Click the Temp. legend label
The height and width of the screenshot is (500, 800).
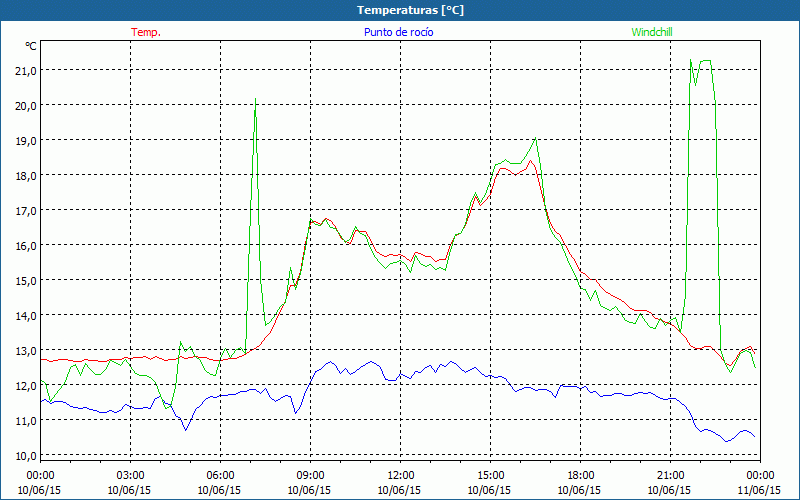(x=146, y=32)
